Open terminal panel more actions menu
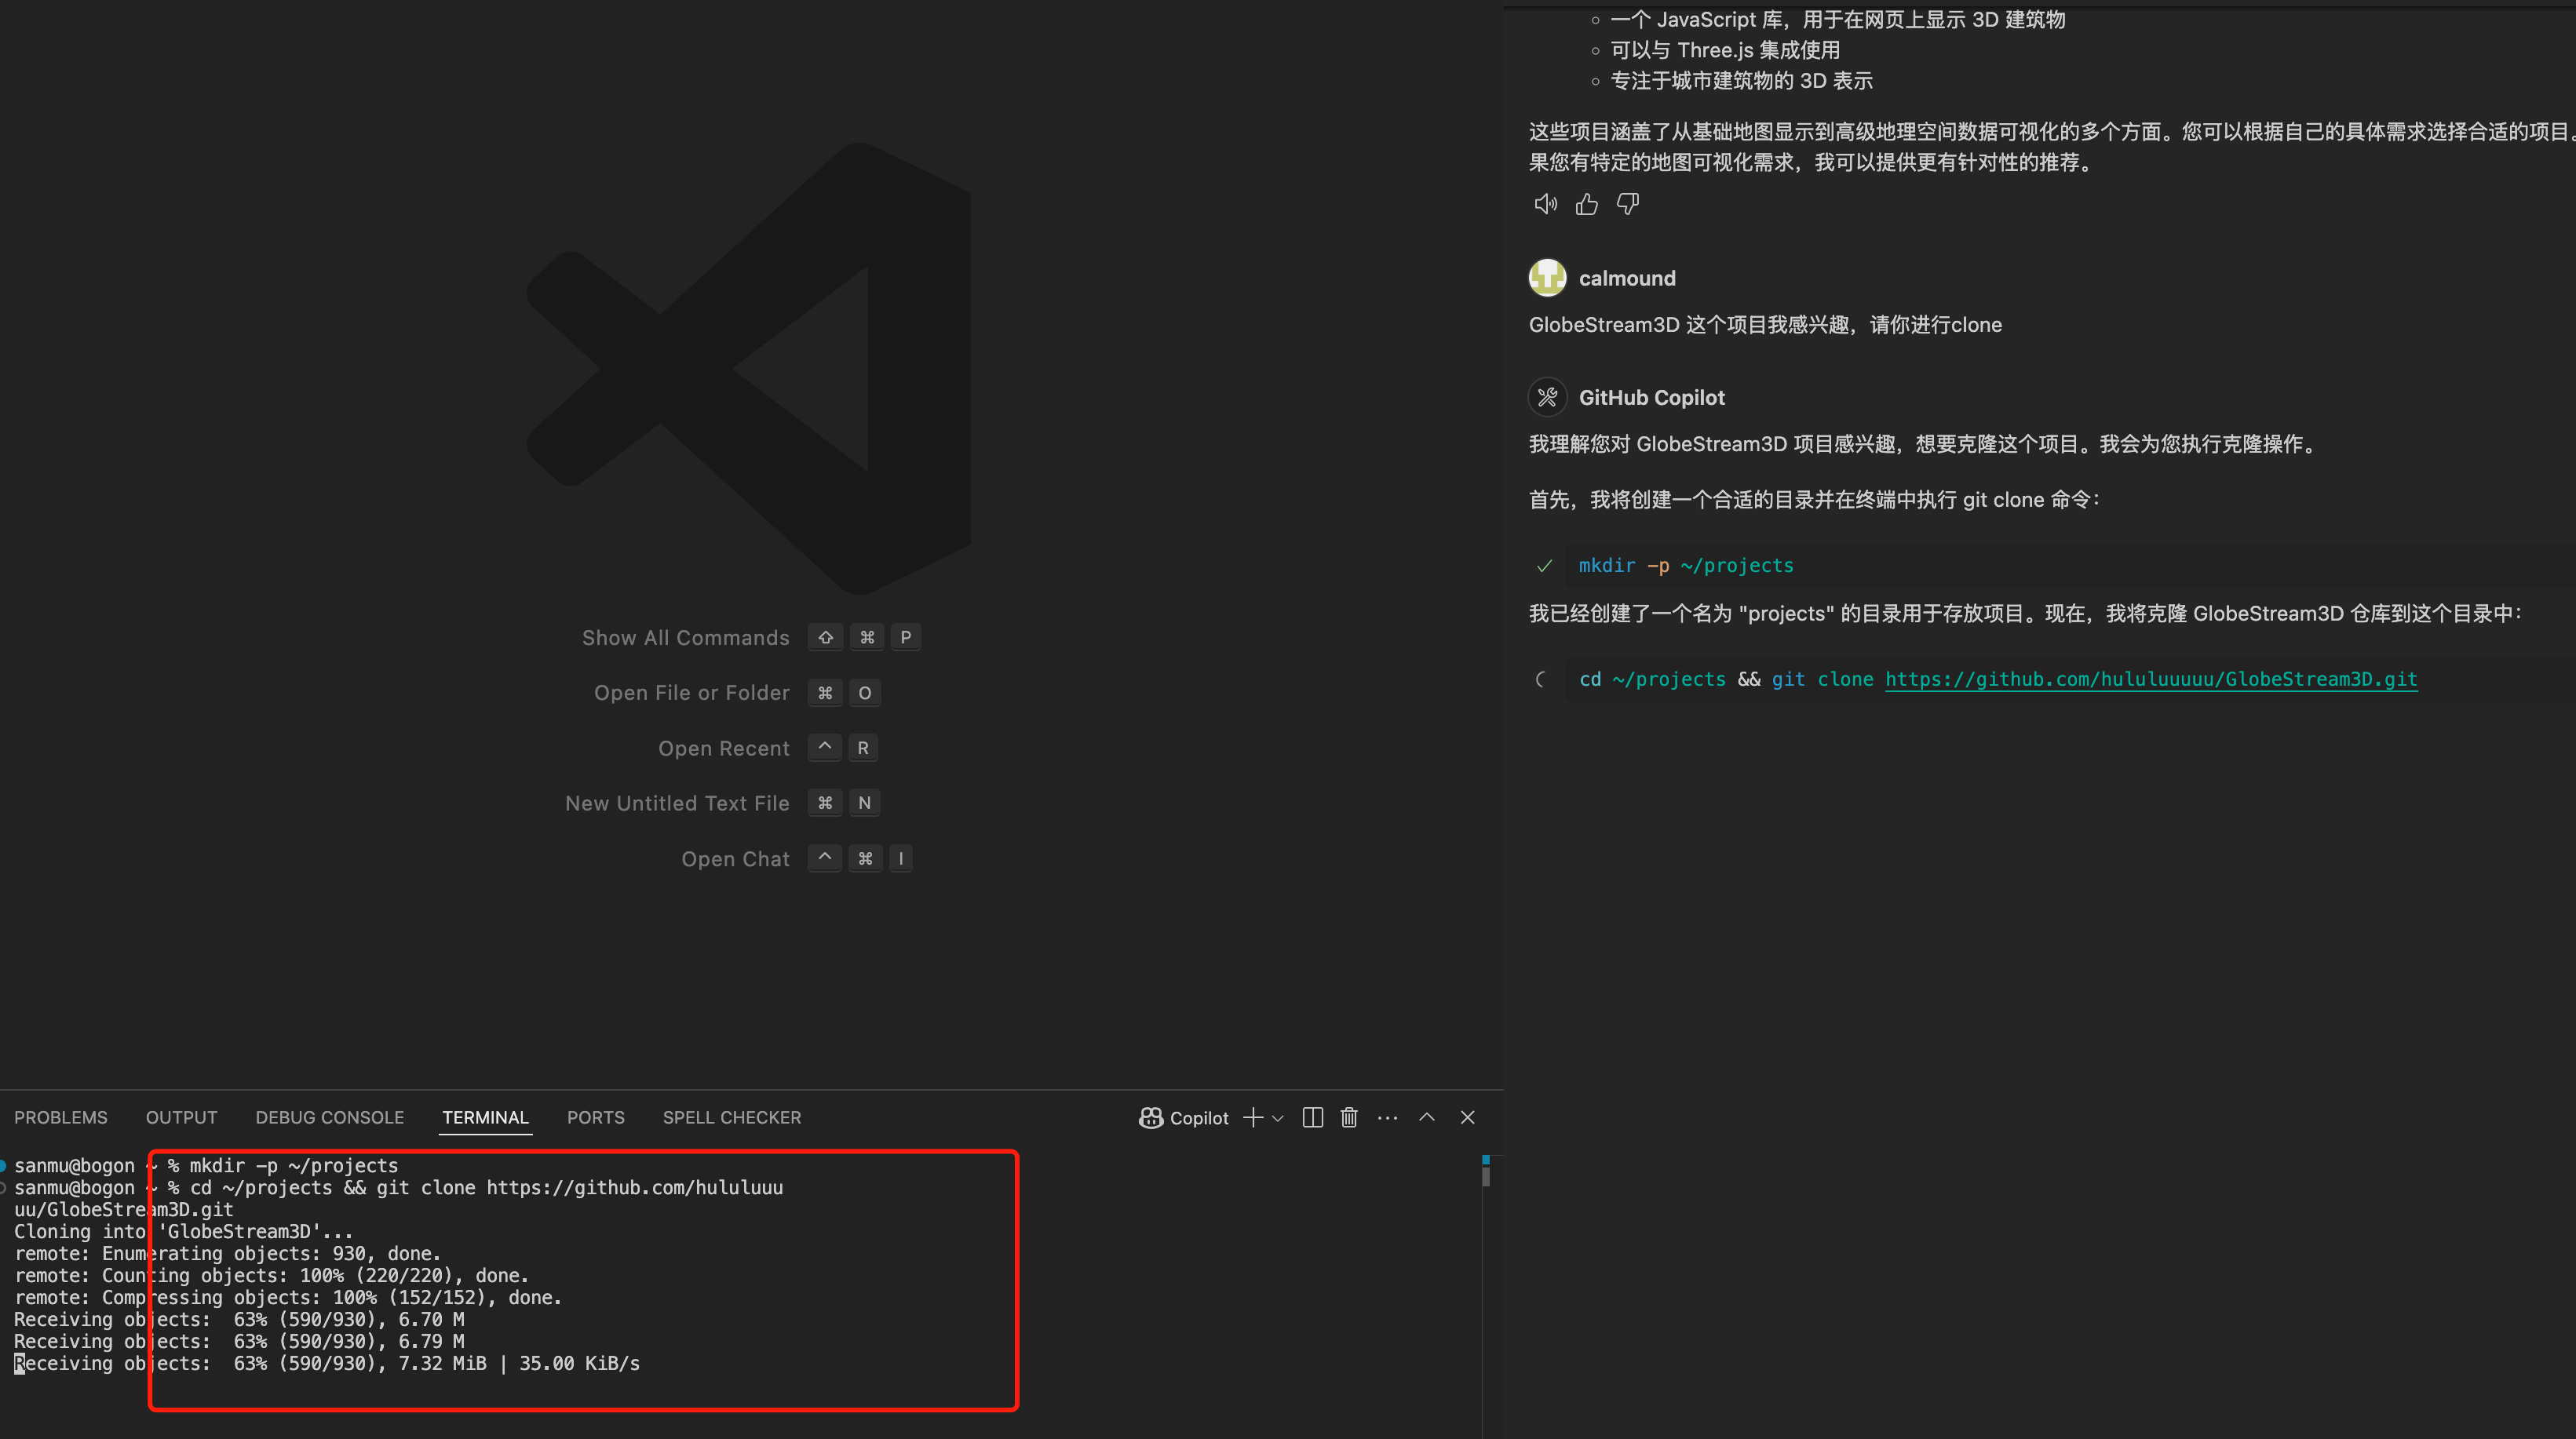The height and width of the screenshot is (1439, 2576). pos(1387,1117)
